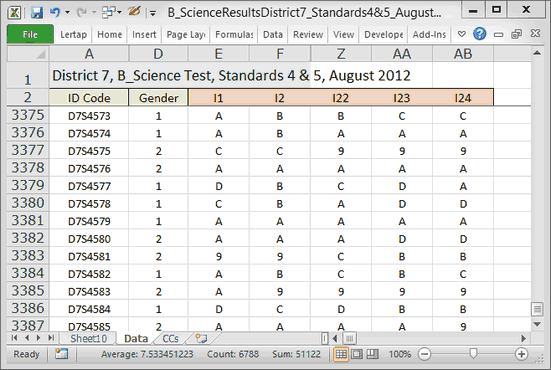
Task: Click the blue Help question mark icon
Action: pos(480,34)
